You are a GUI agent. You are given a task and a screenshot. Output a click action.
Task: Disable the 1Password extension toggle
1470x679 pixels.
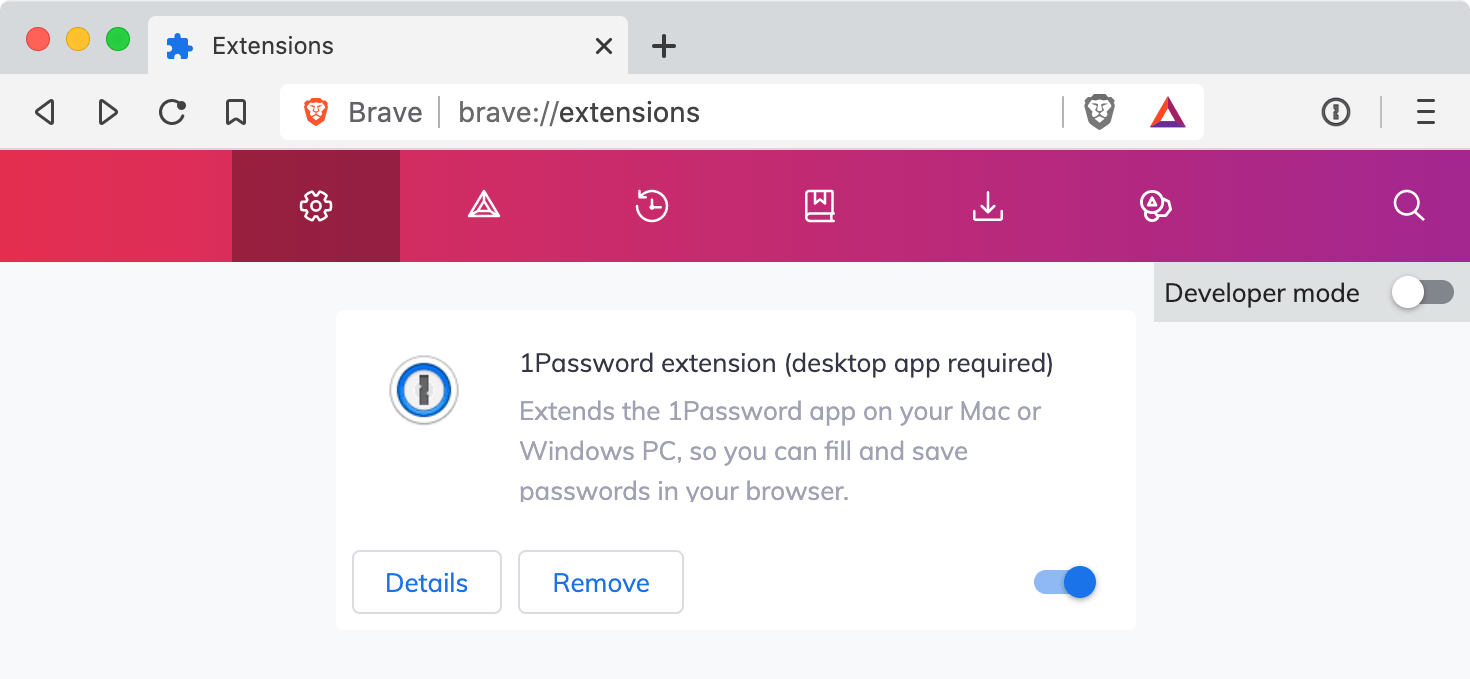tap(1065, 582)
